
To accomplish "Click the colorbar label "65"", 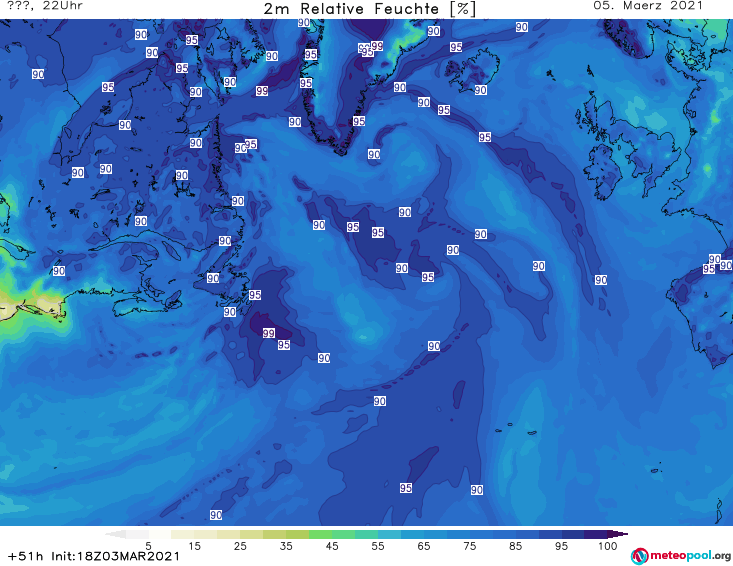I will (x=424, y=546).
